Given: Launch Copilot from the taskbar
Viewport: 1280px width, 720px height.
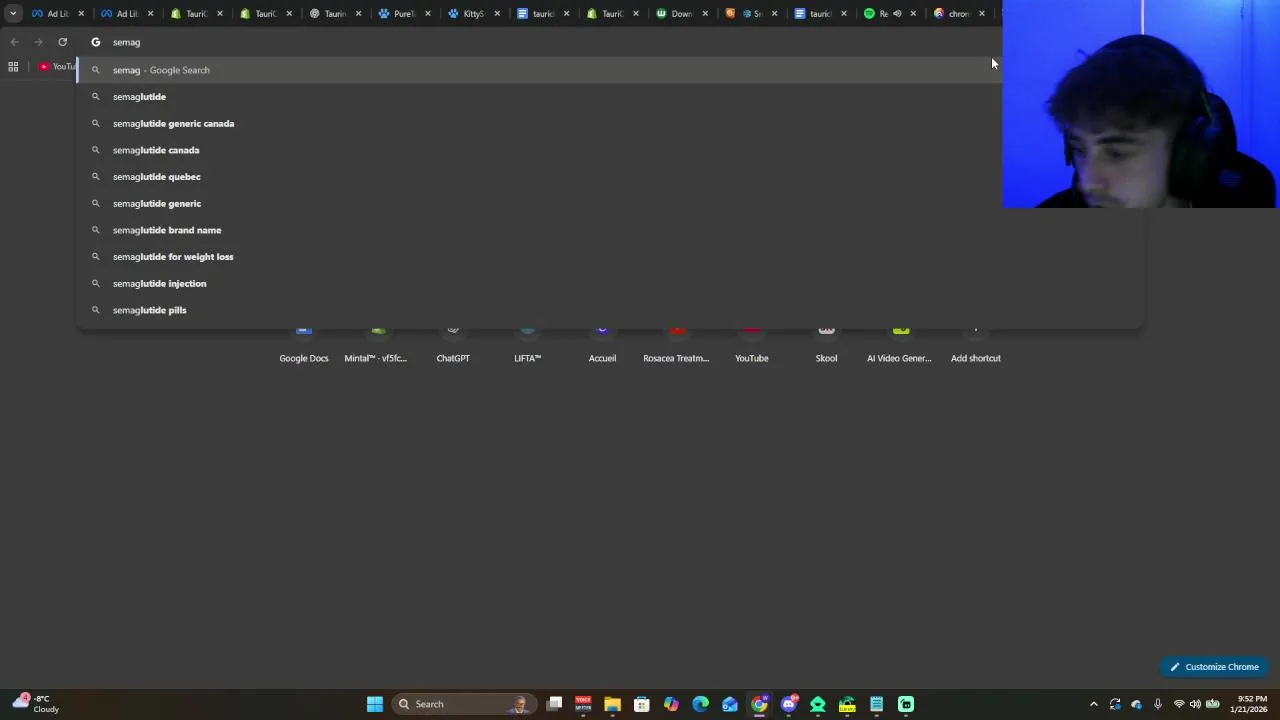Looking at the screenshot, I should [x=671, y=704].
